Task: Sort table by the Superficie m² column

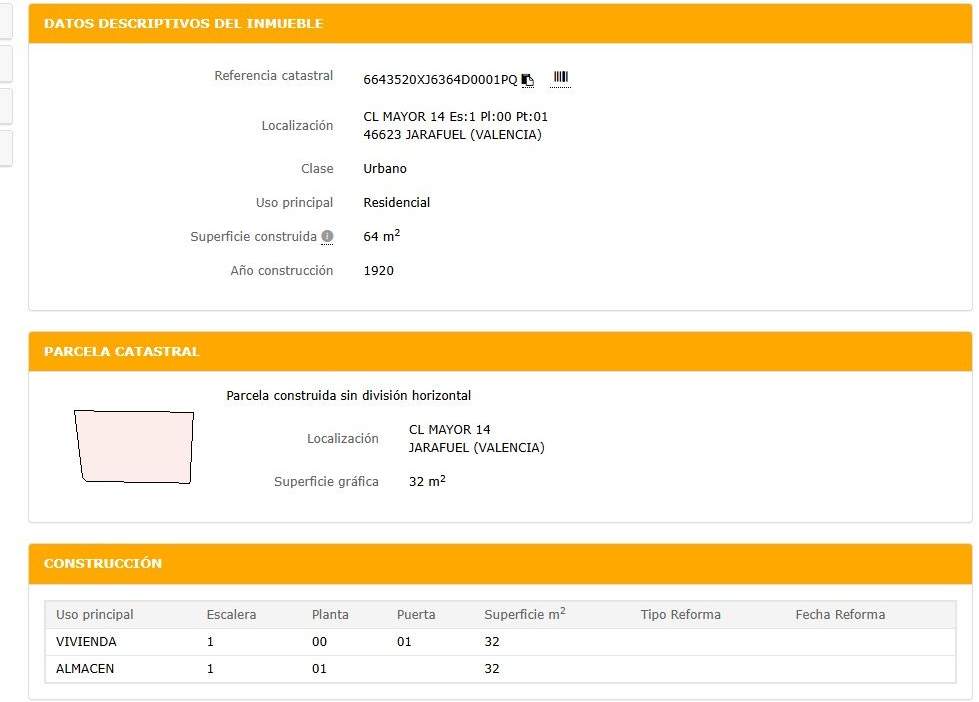Action: 524,614
